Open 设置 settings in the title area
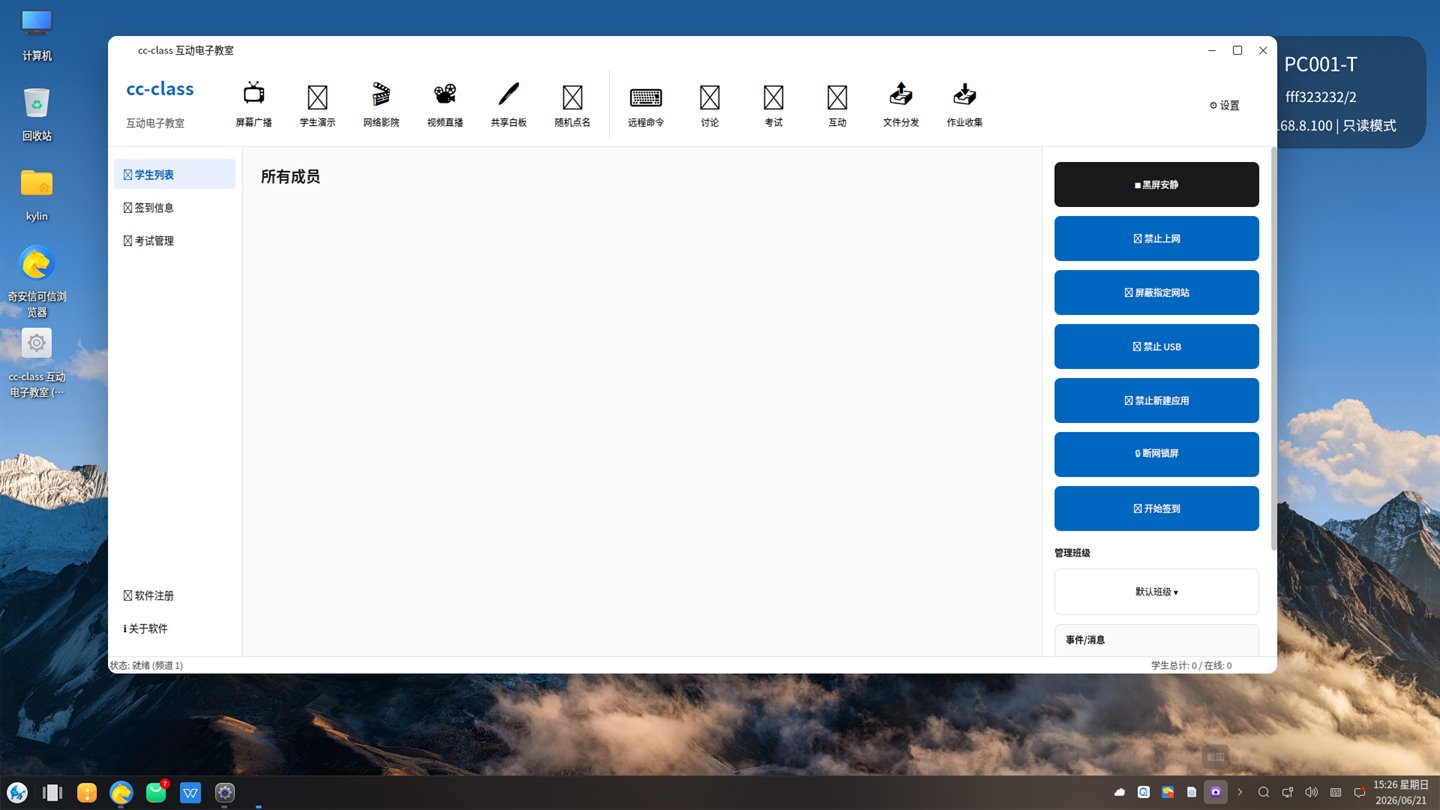The width and height of the screenshot is (1440, 810). point(1224,105)
